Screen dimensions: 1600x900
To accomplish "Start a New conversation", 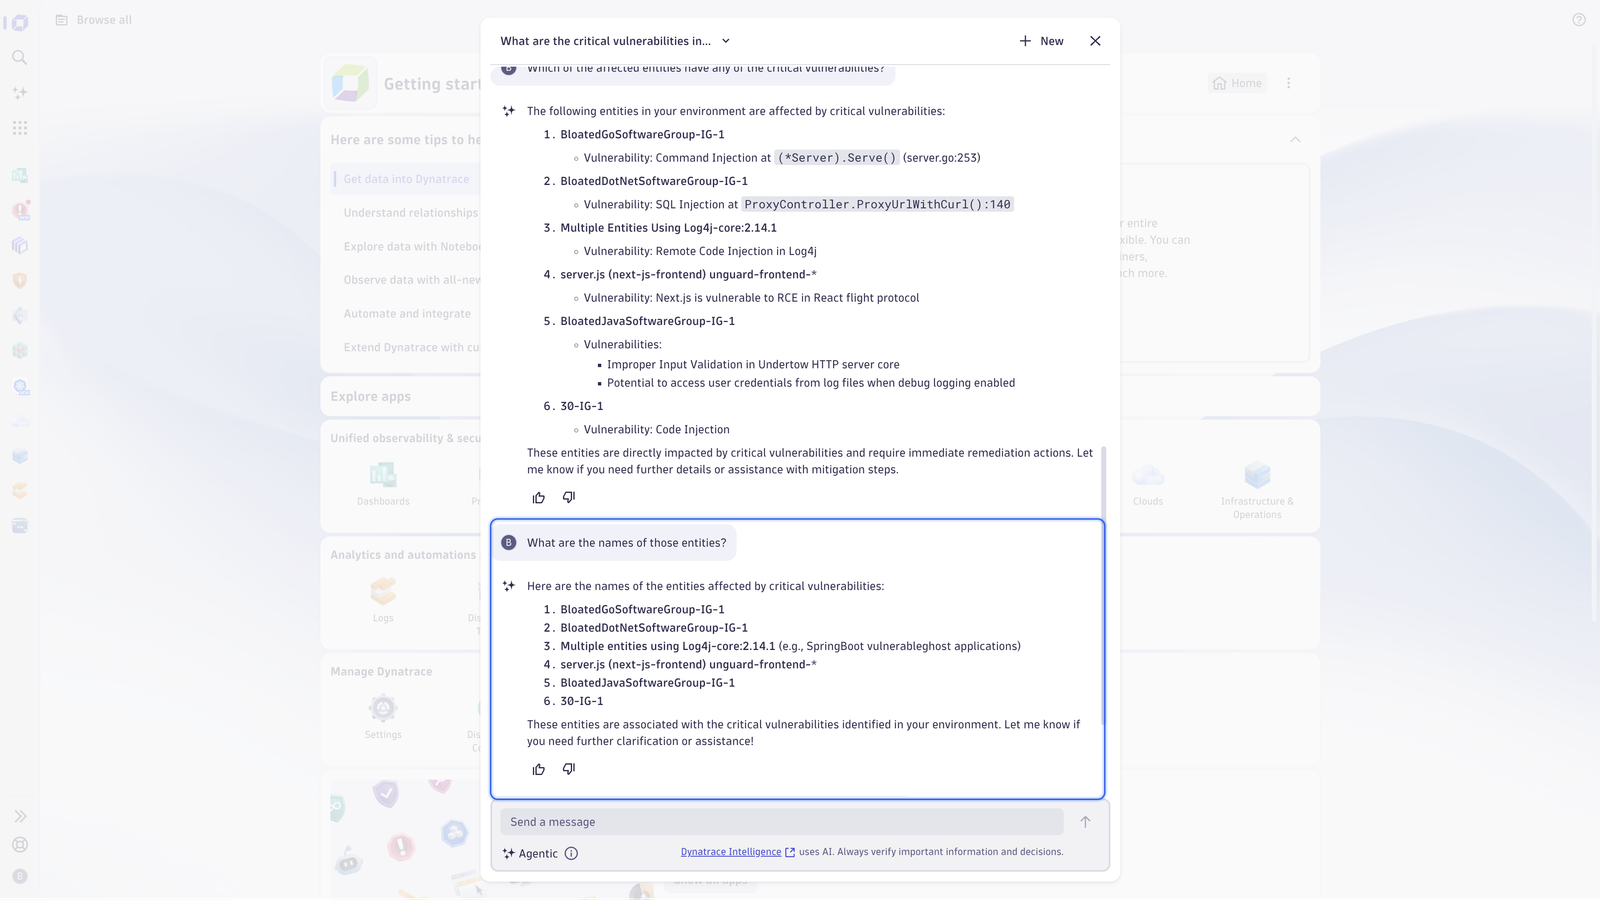I will click(x=1041, y=41).
